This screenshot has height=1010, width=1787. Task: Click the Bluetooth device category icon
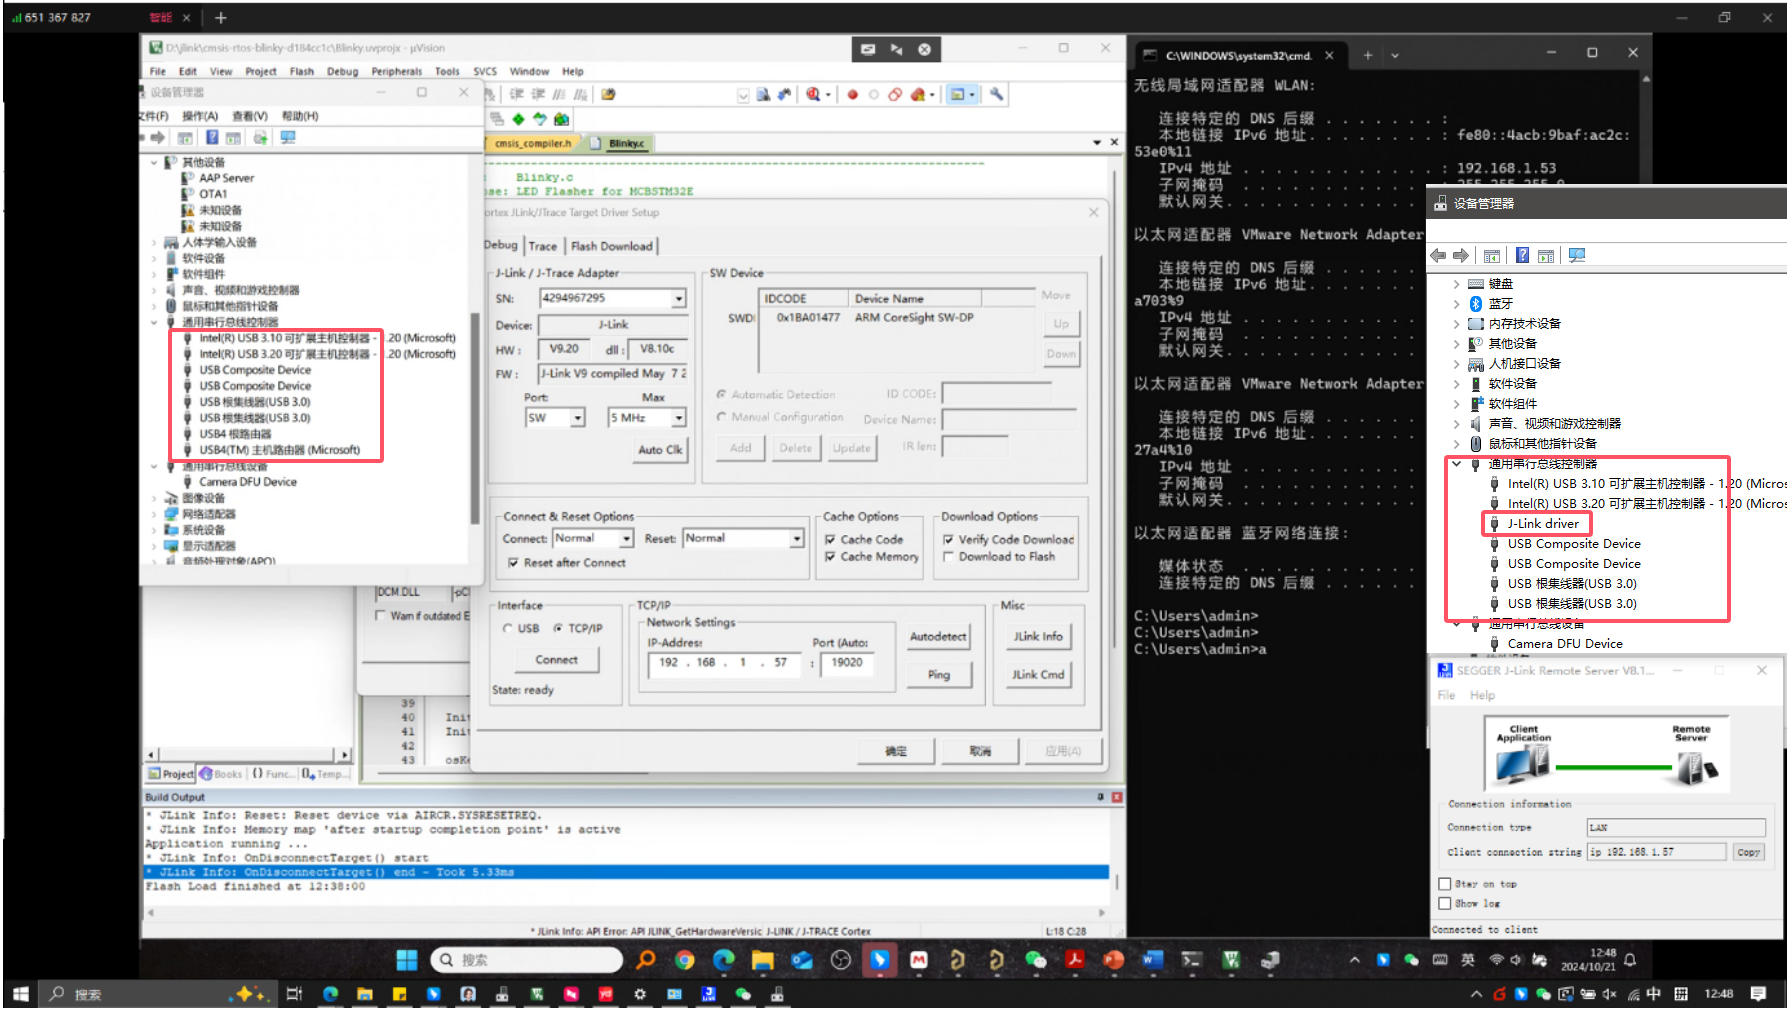click(1475, 304)
